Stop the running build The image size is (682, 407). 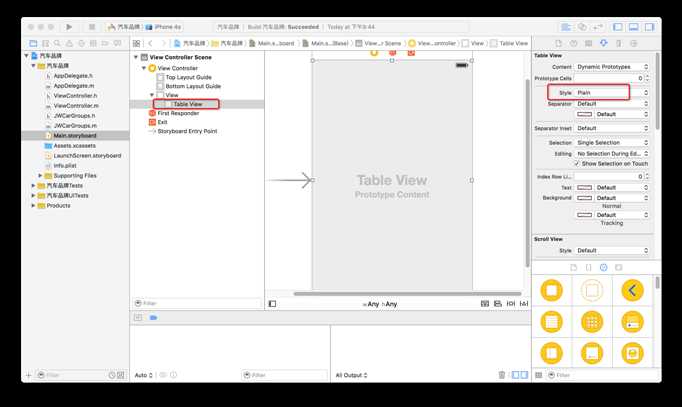(x=92, y=27)
